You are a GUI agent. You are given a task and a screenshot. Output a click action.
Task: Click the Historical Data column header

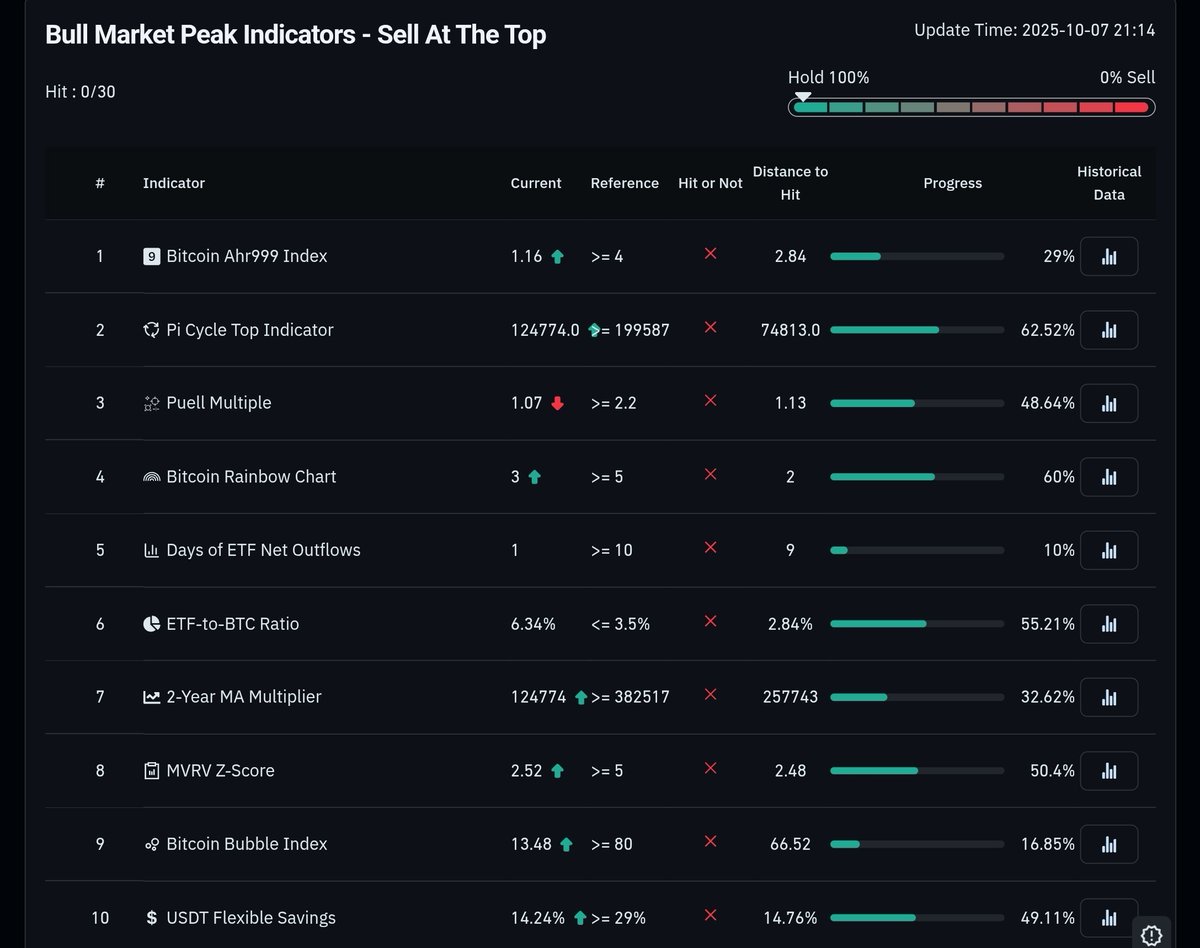point(1109,183)
